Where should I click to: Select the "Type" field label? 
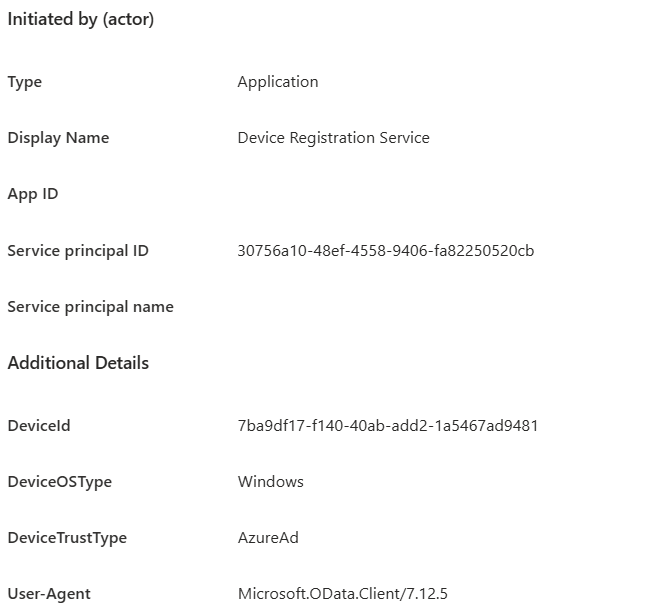click(25, 82)
